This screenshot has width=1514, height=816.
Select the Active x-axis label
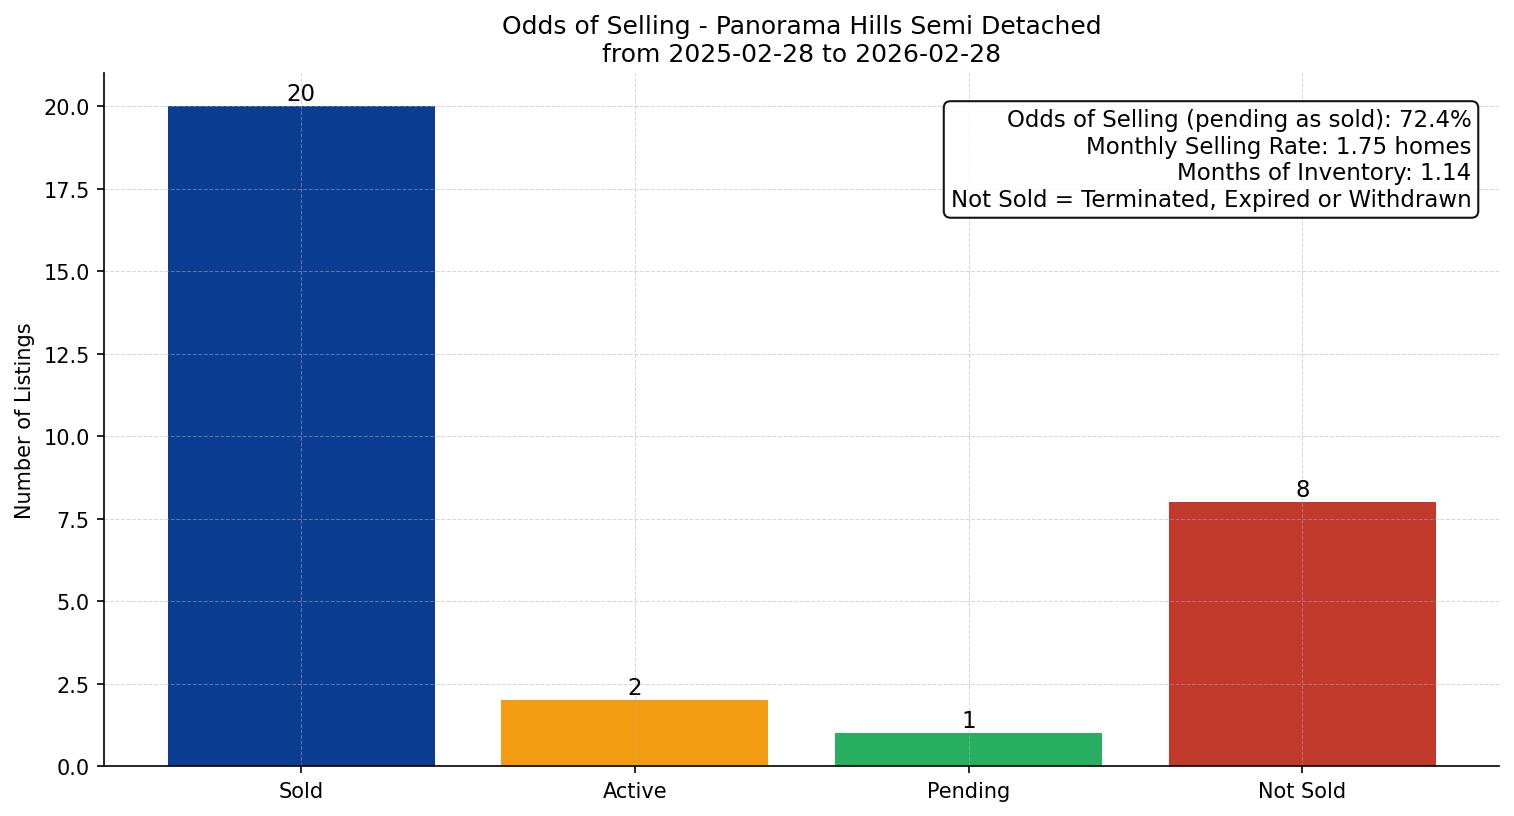(x=634, y=791)
